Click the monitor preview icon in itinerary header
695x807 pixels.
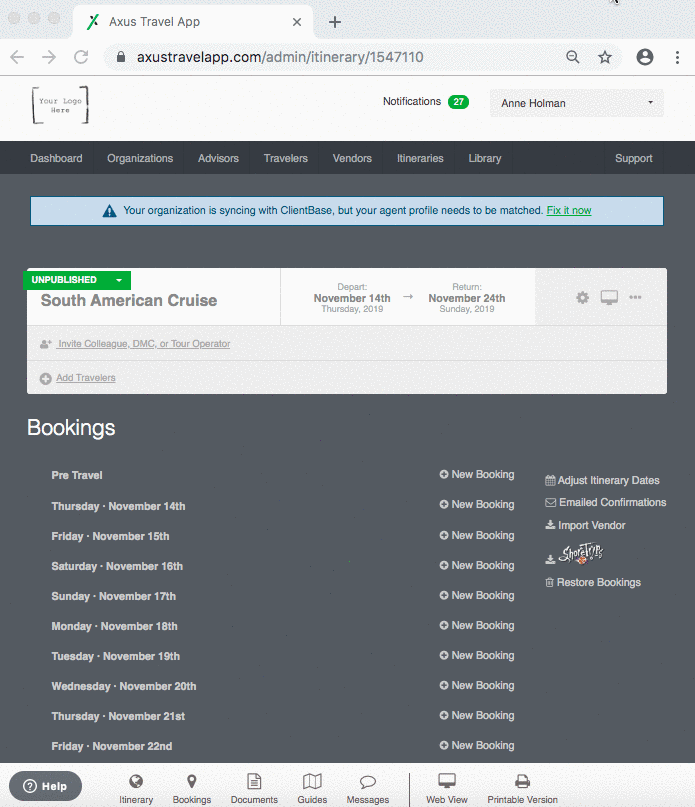609,297
